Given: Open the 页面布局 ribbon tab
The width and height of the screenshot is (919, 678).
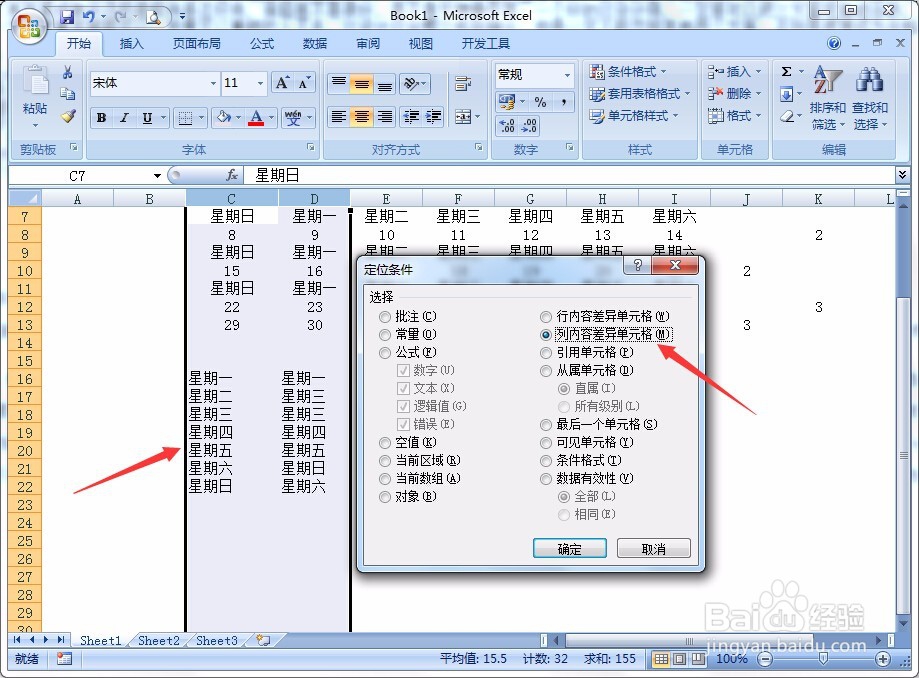Looking at the screenshot, I should click(x=196, y=43).
